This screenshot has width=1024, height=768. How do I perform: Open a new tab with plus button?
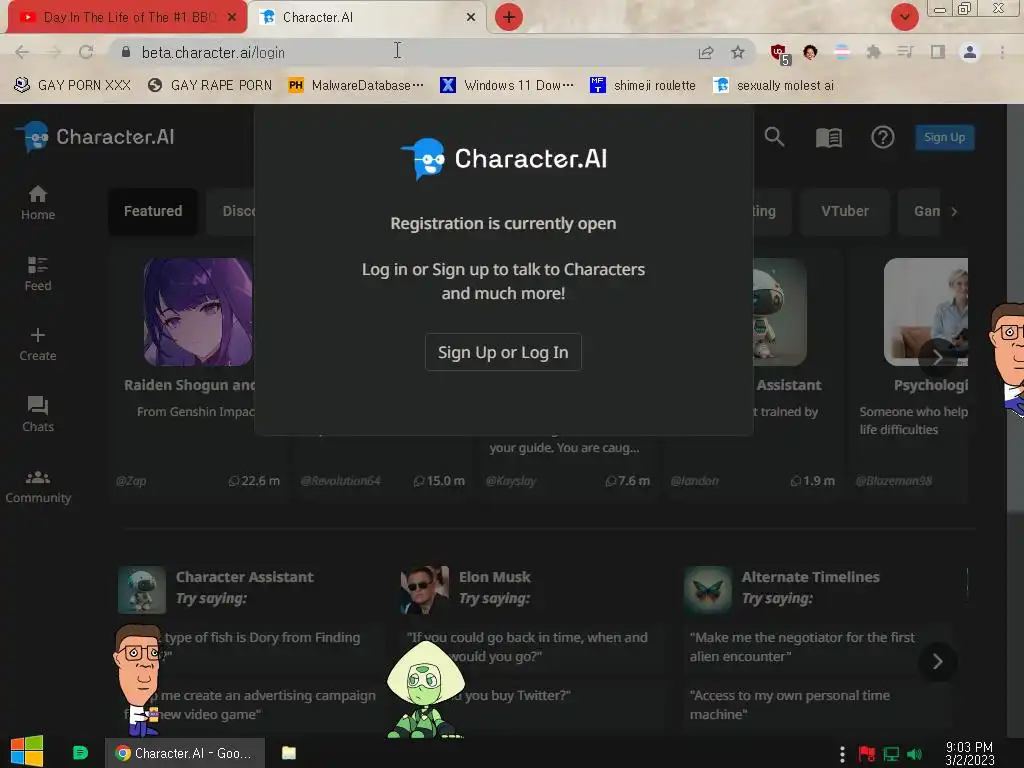click(x=509, y=17)
